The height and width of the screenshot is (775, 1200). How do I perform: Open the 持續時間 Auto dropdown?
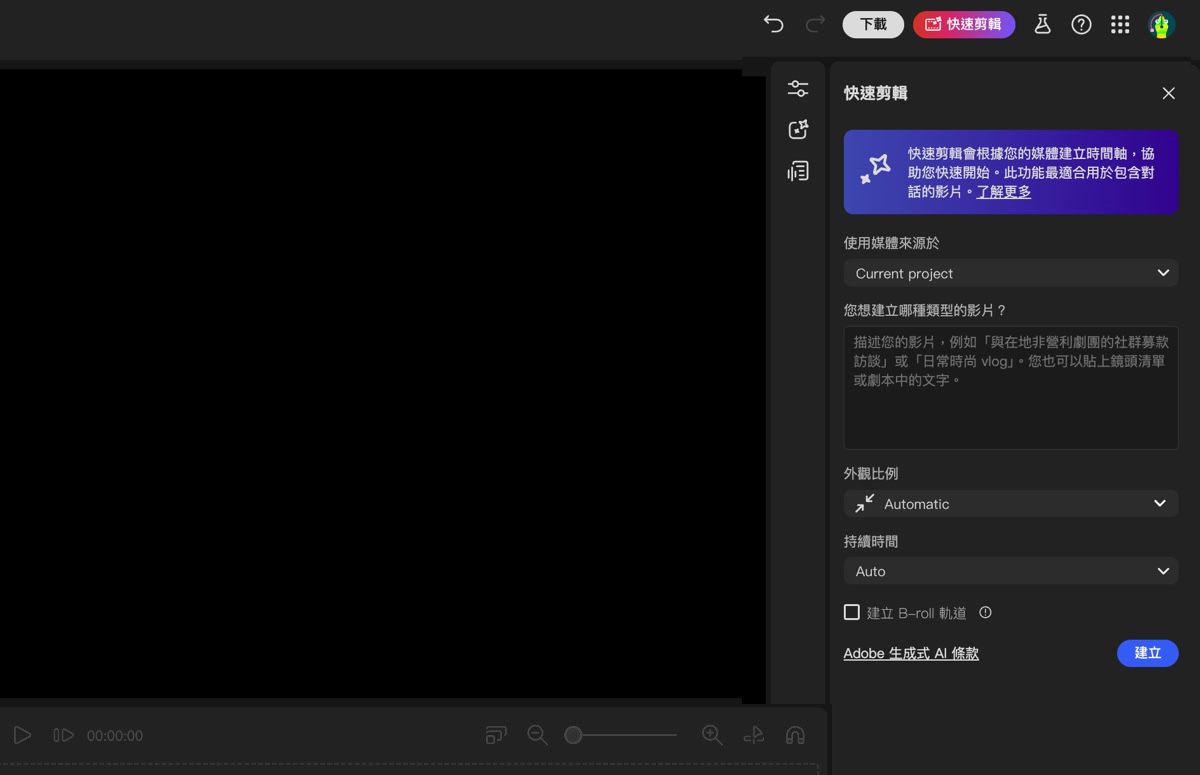pos(1010,570)
